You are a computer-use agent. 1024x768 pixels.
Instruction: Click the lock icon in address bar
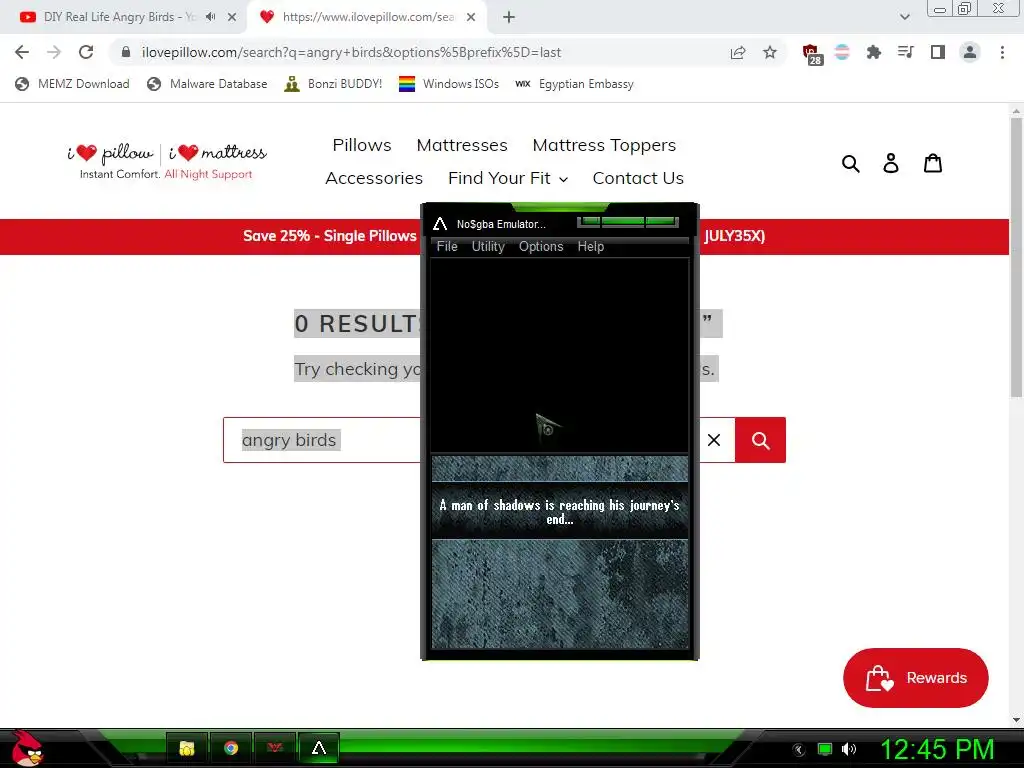click(126, 52)
